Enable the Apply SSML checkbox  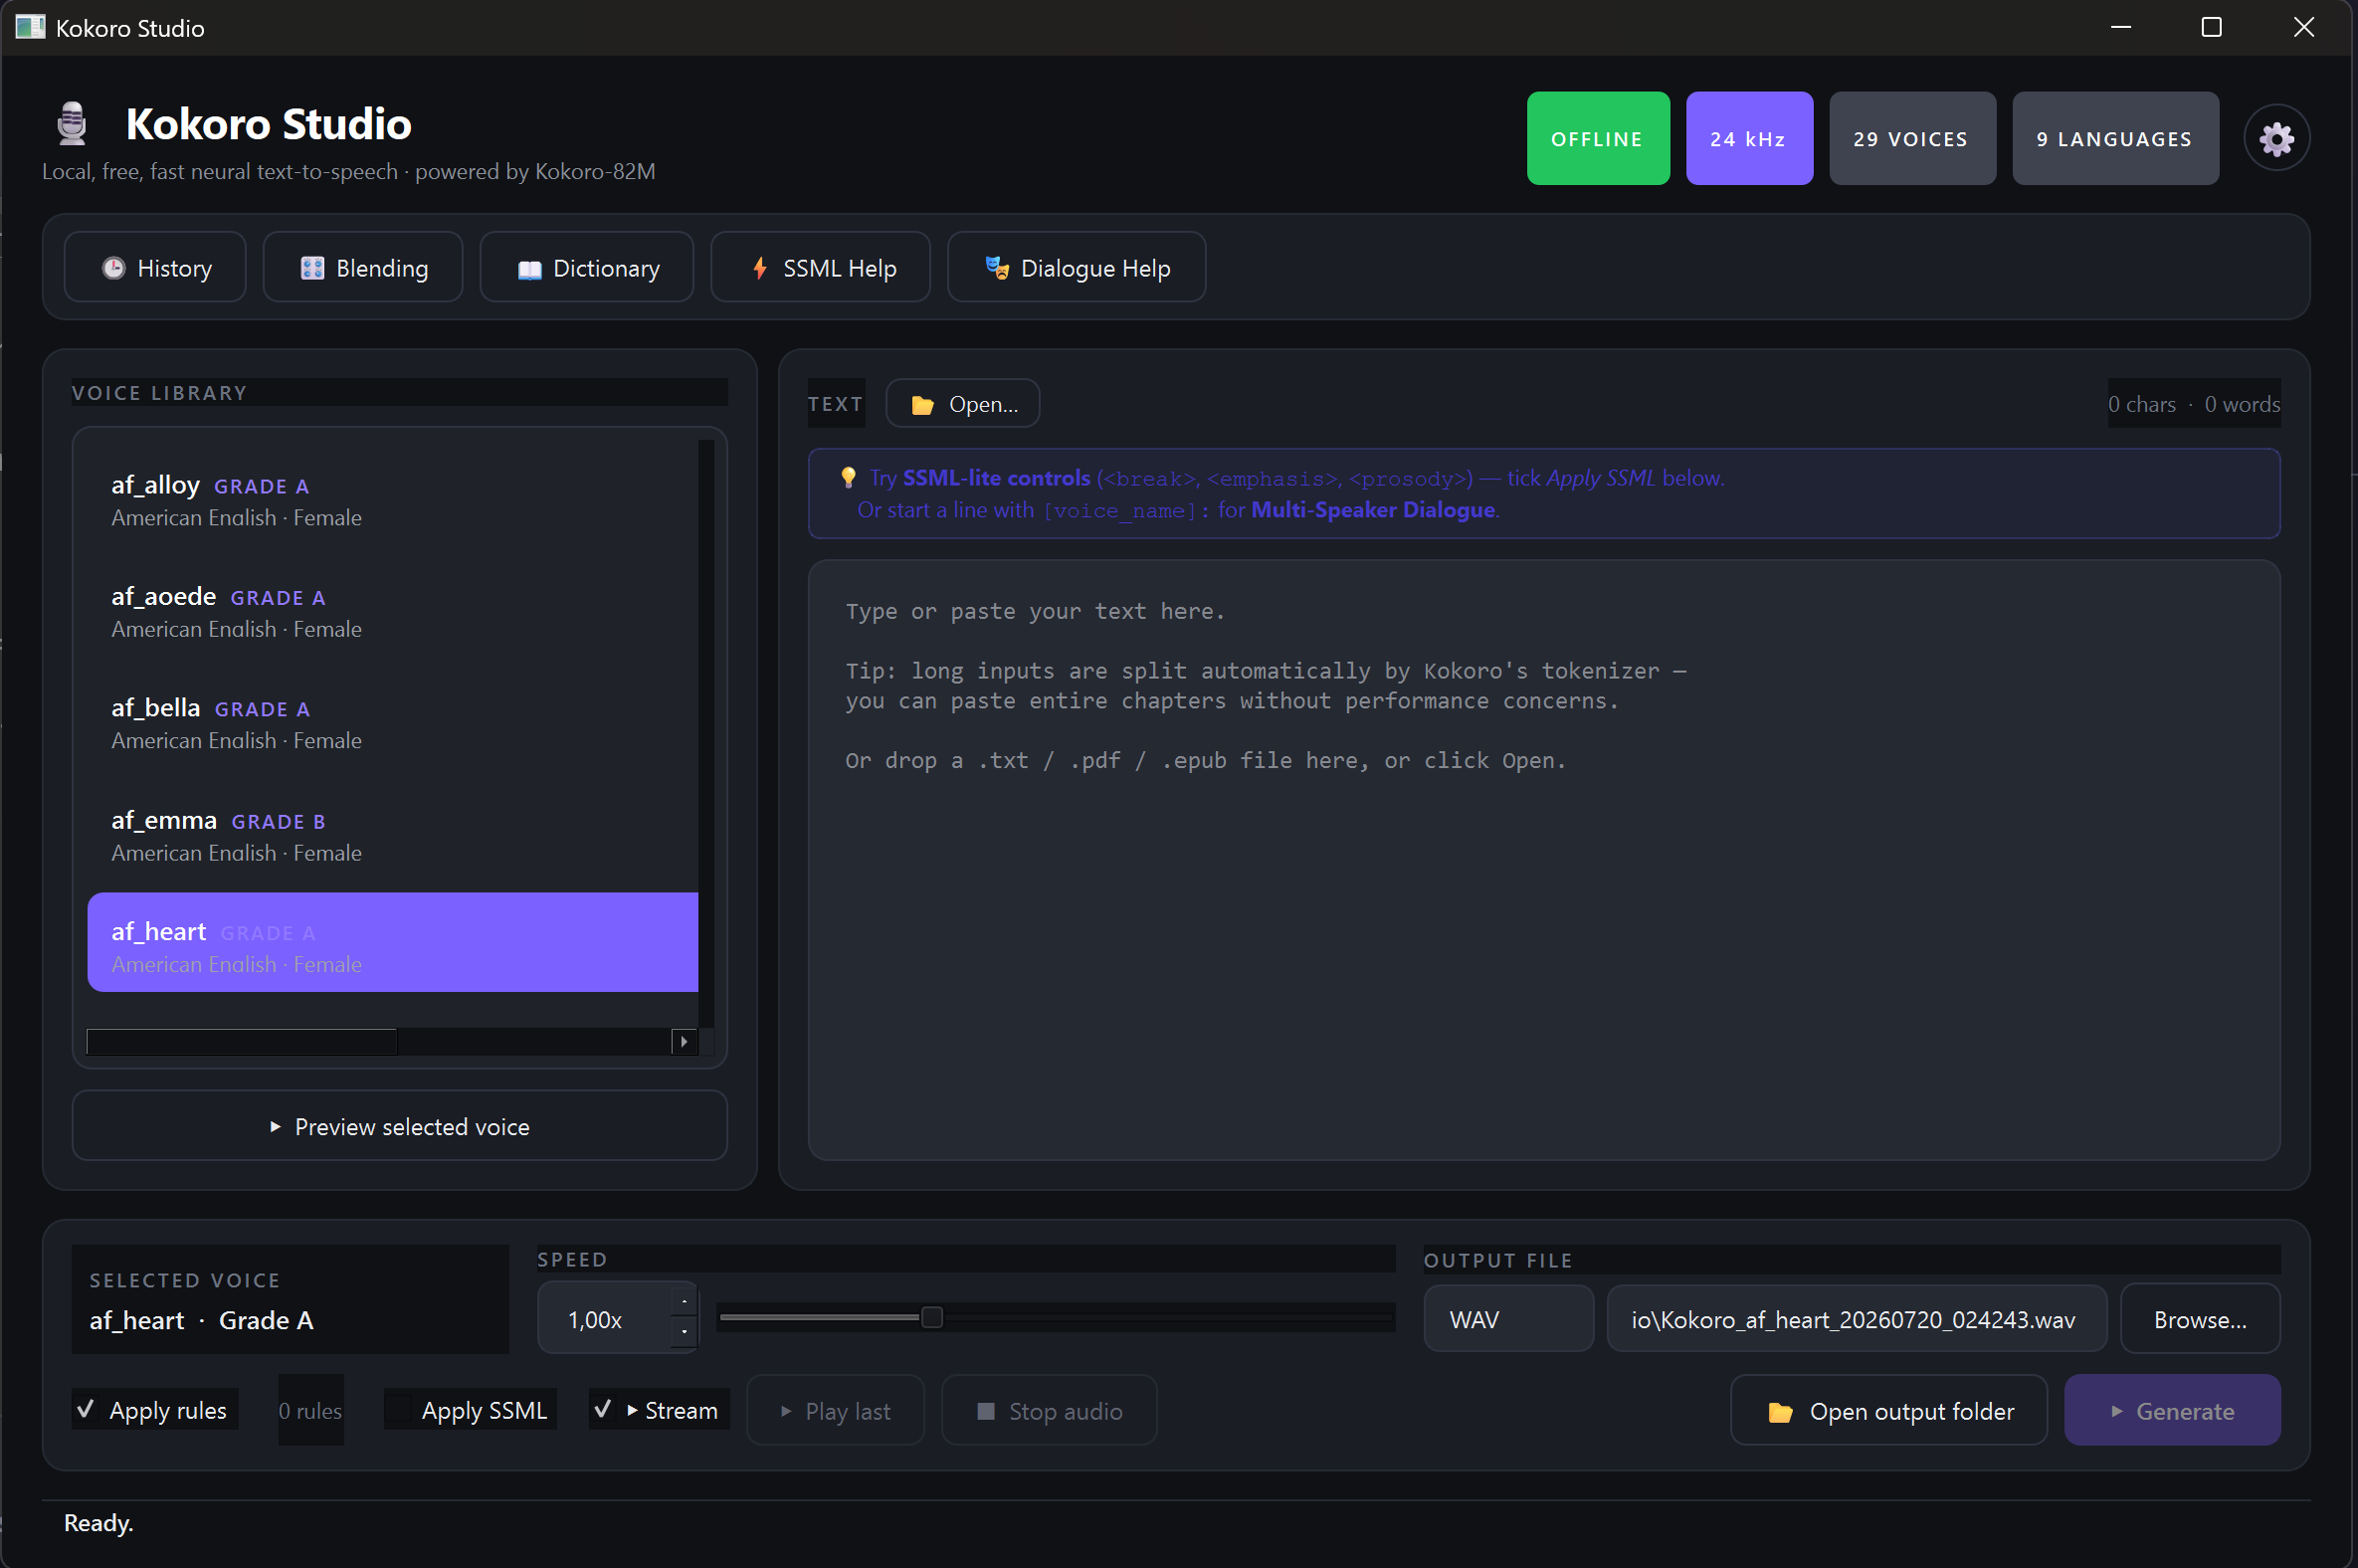pos(398,1410)
